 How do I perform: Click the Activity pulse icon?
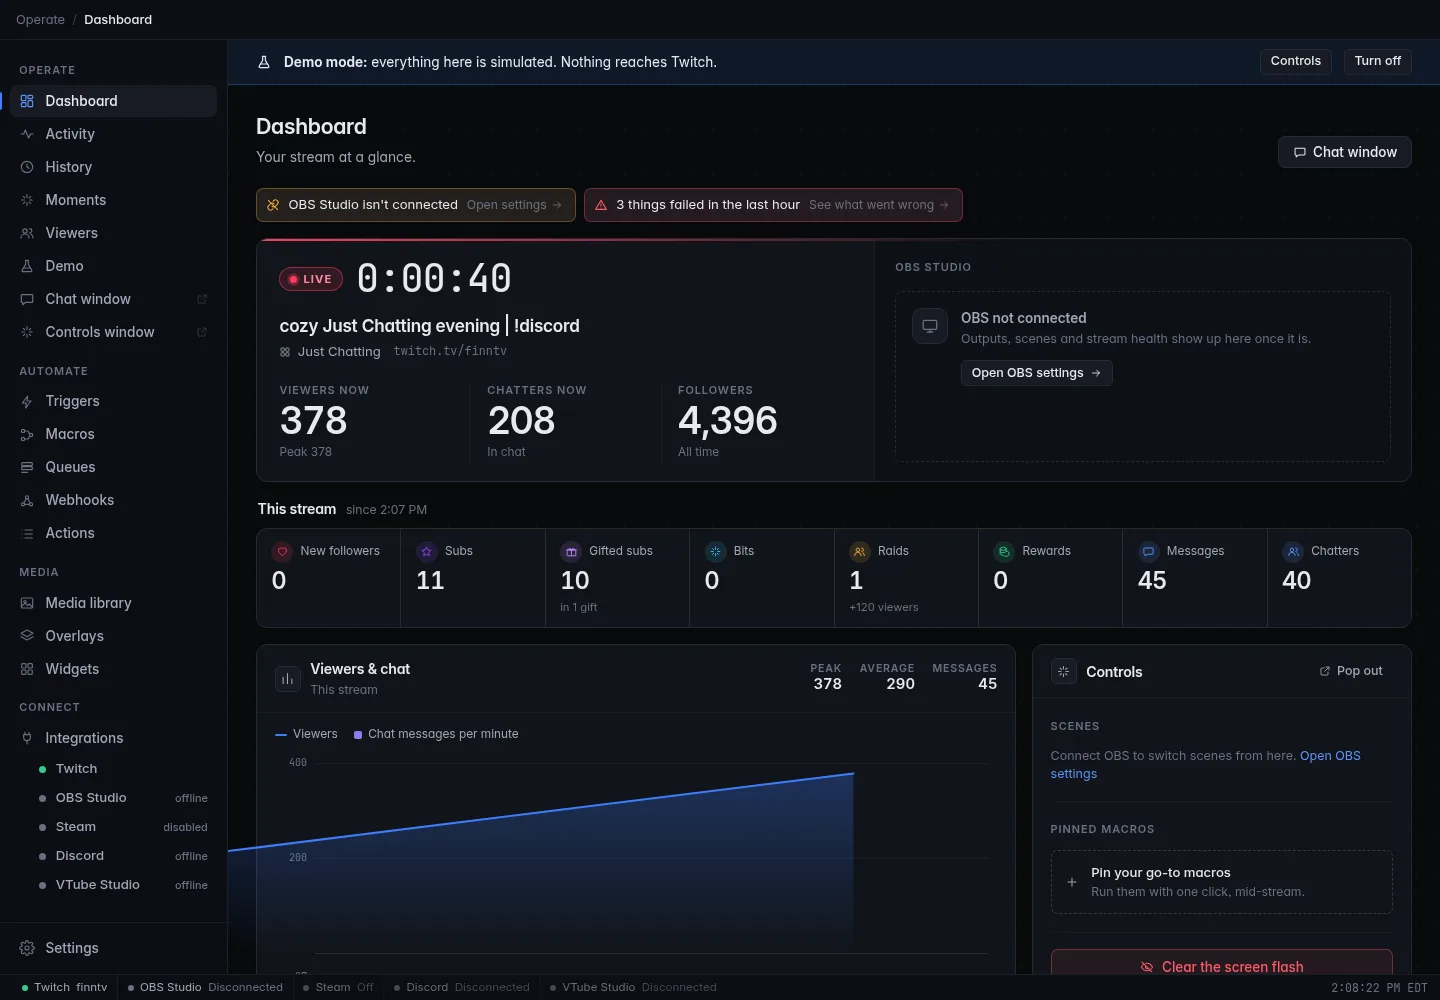pyautogui.click(x=27, y=134)
